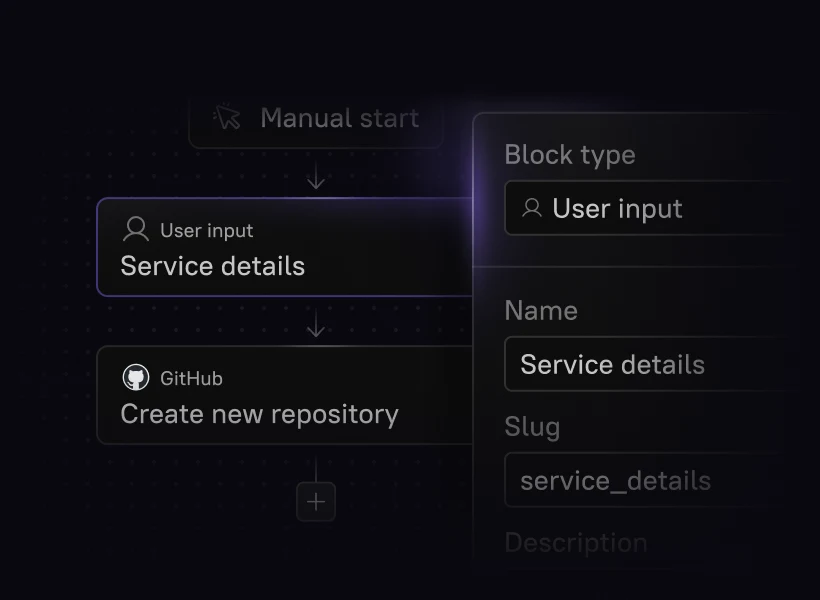Click the Description label in the panel
The height and width of the screenshot is (600, 820).
(x=575, y=543)
